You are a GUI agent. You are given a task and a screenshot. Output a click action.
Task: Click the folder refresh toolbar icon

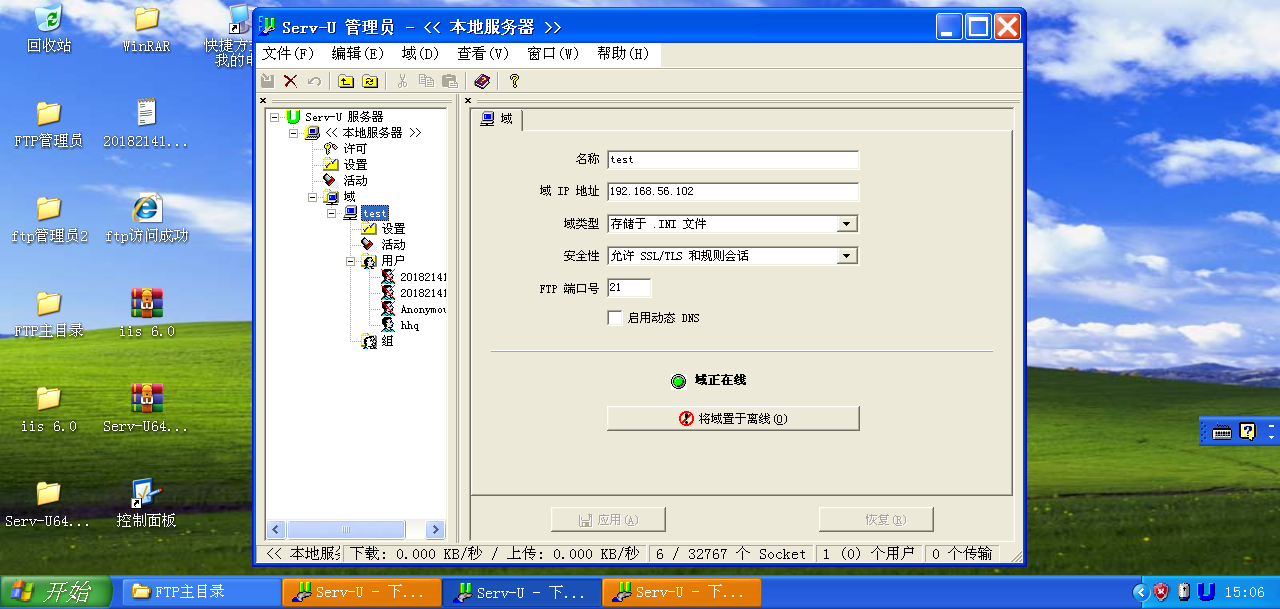[370, 81]
